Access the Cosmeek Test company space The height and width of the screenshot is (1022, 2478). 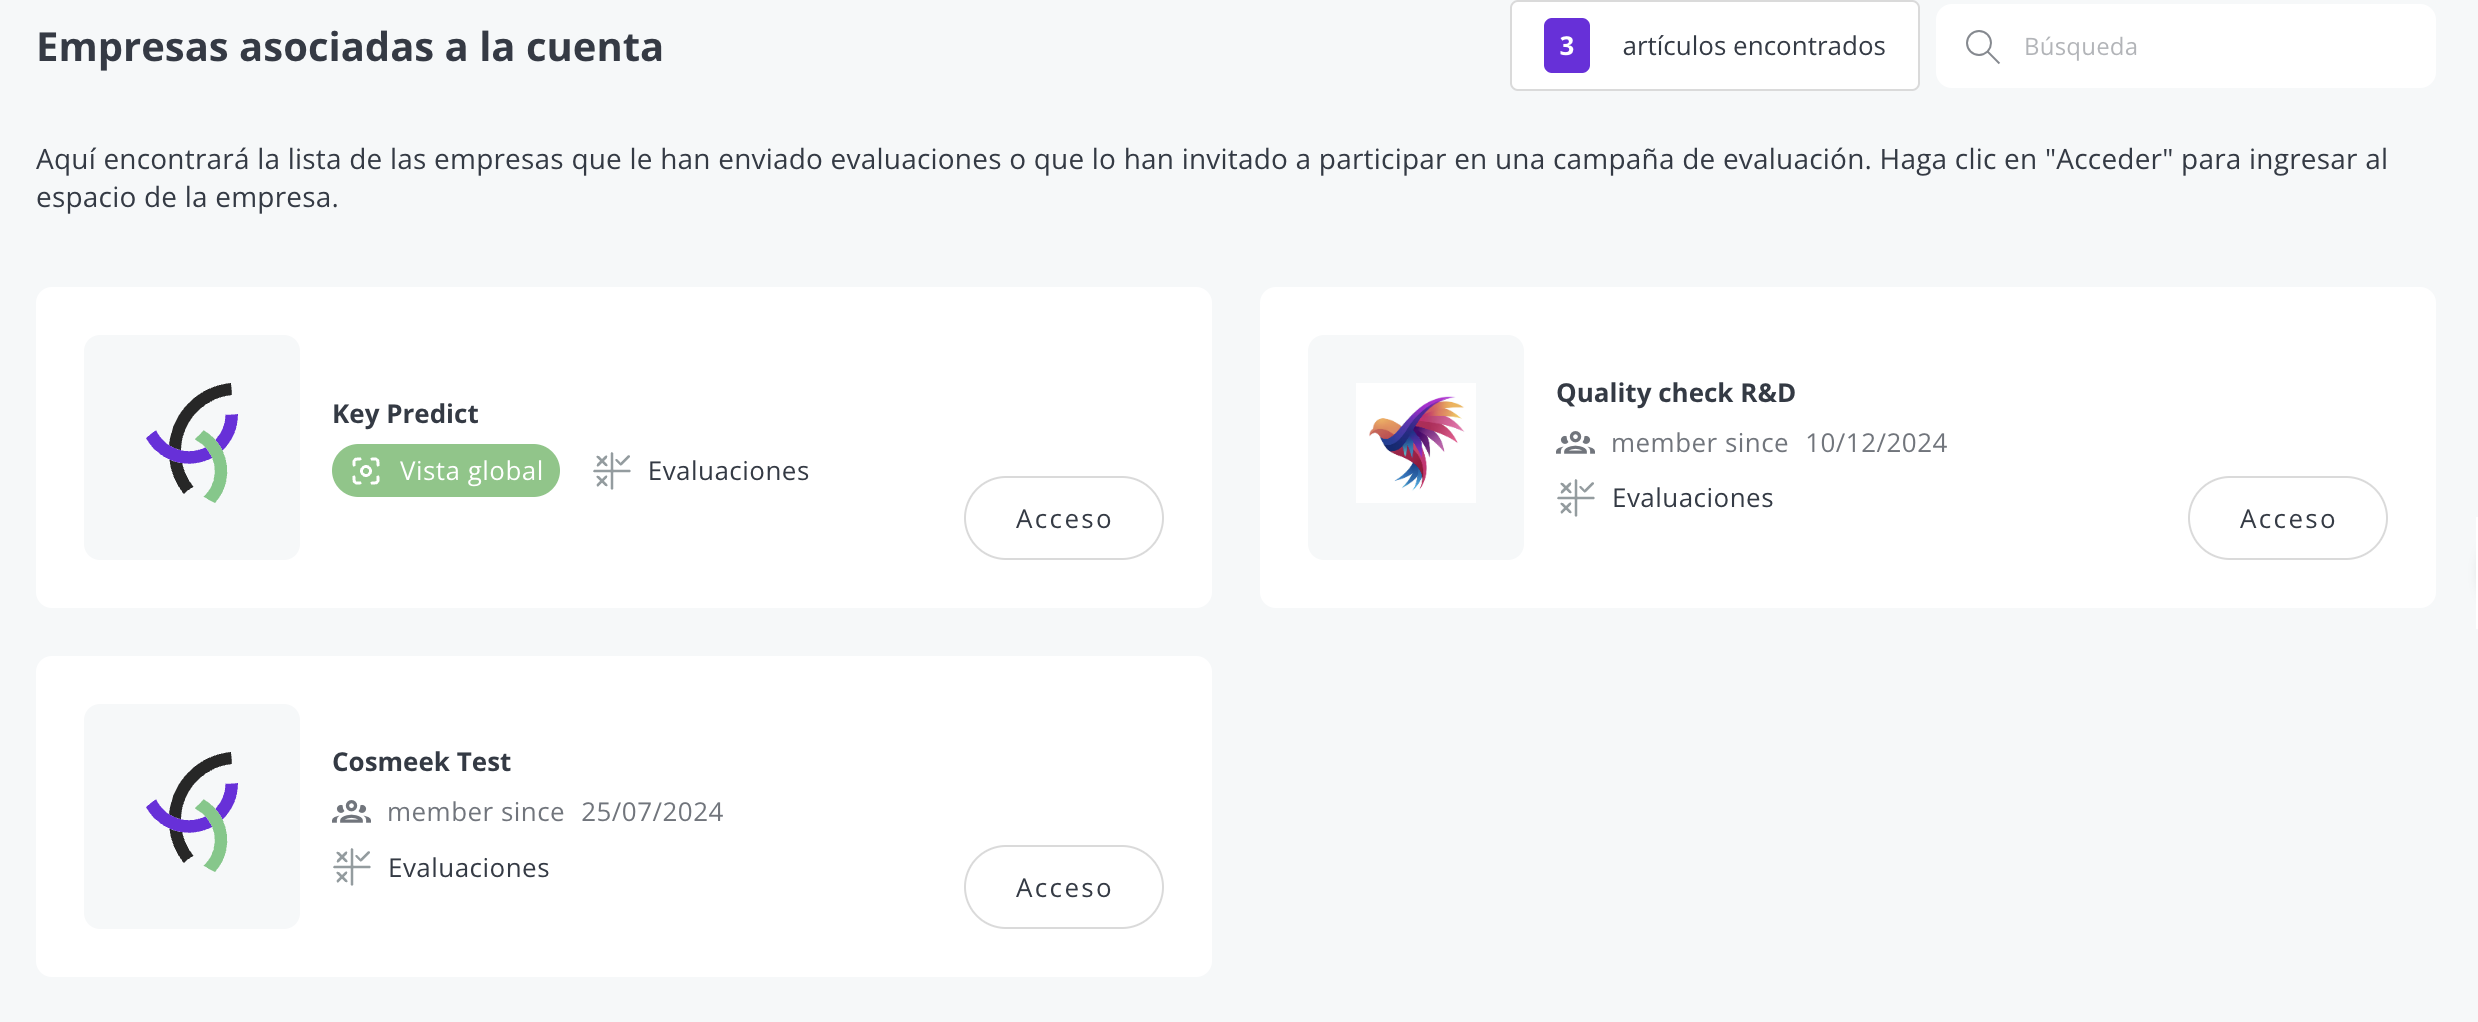tap(1064, 887)
